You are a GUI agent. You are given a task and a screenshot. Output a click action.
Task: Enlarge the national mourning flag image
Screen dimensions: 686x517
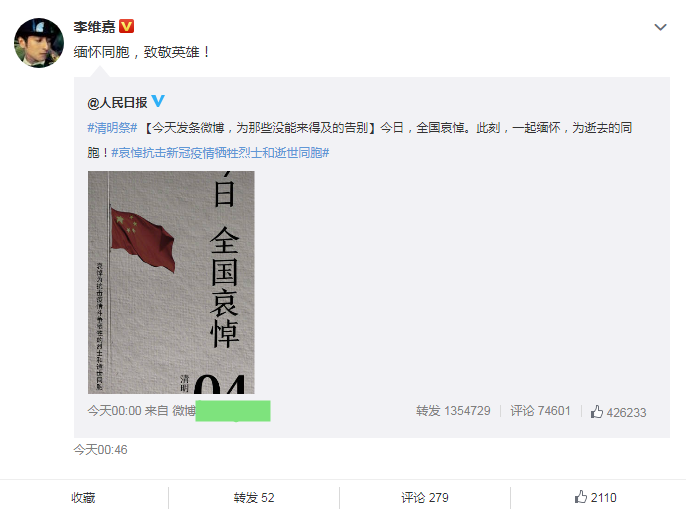(171, 282)
